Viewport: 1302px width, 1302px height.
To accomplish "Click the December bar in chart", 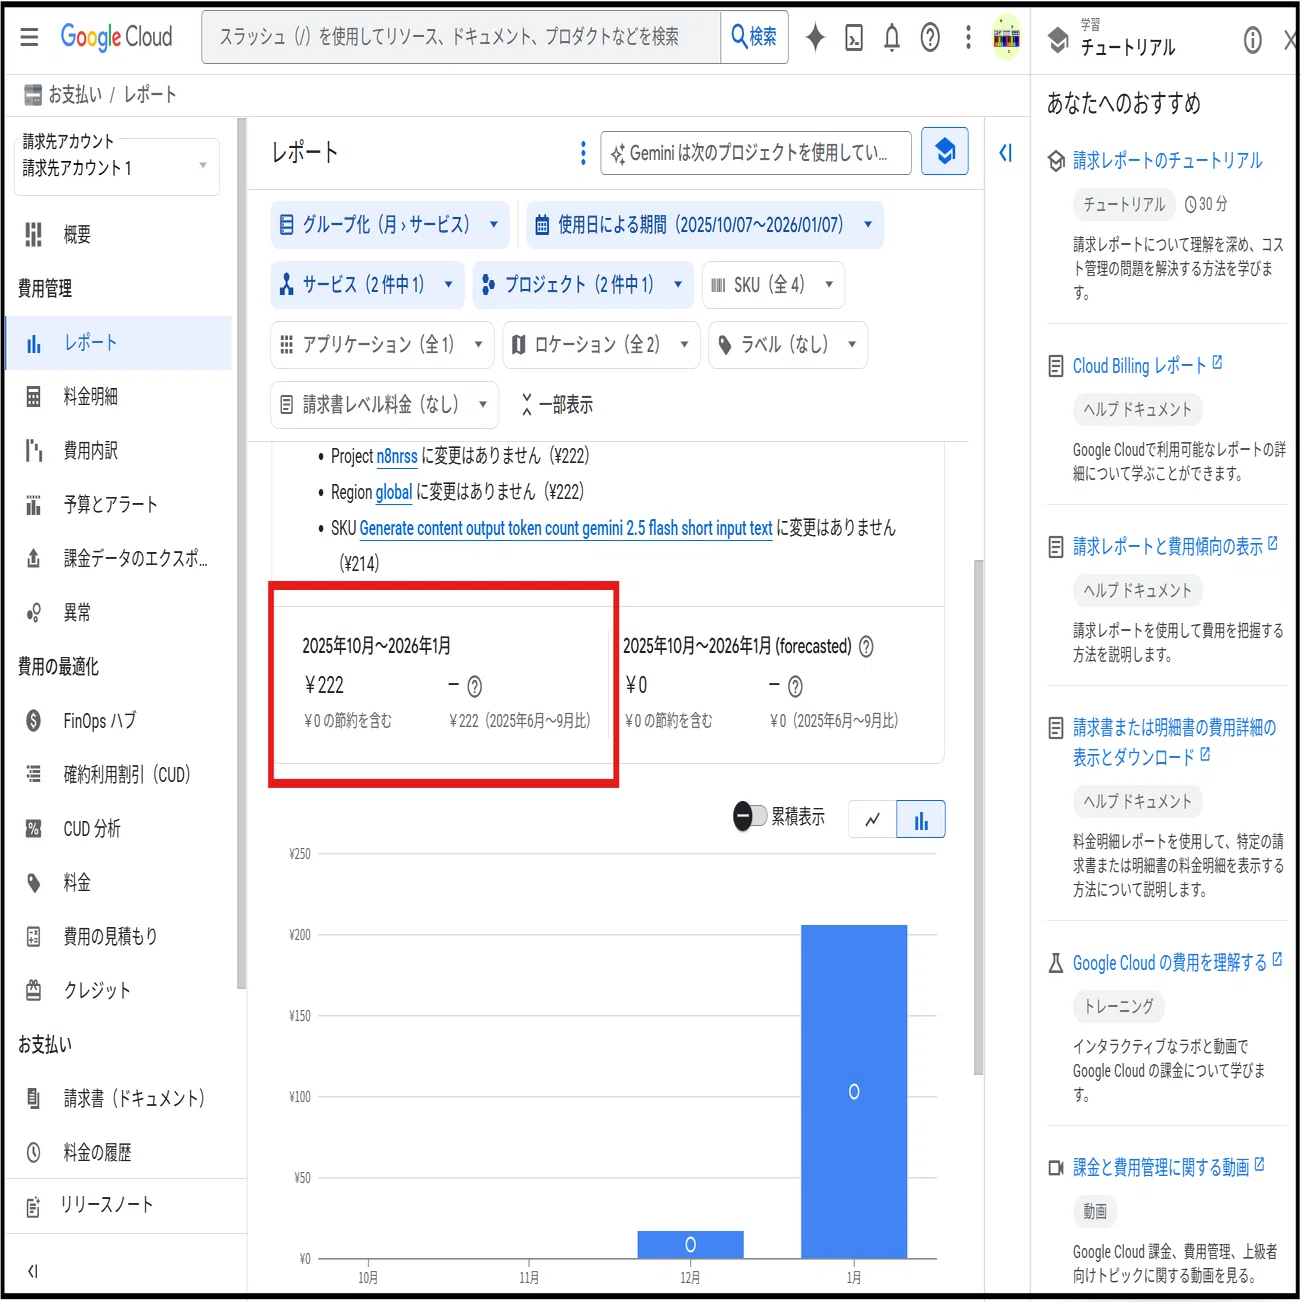I will click(691, 1244).
